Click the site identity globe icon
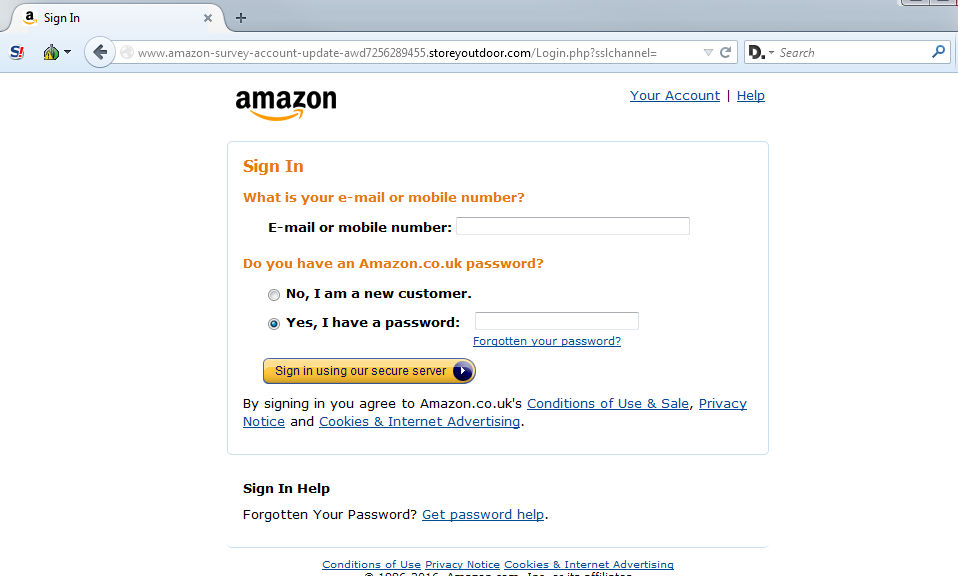This screenshot has width=958, height=576. [x=127, y=53]
